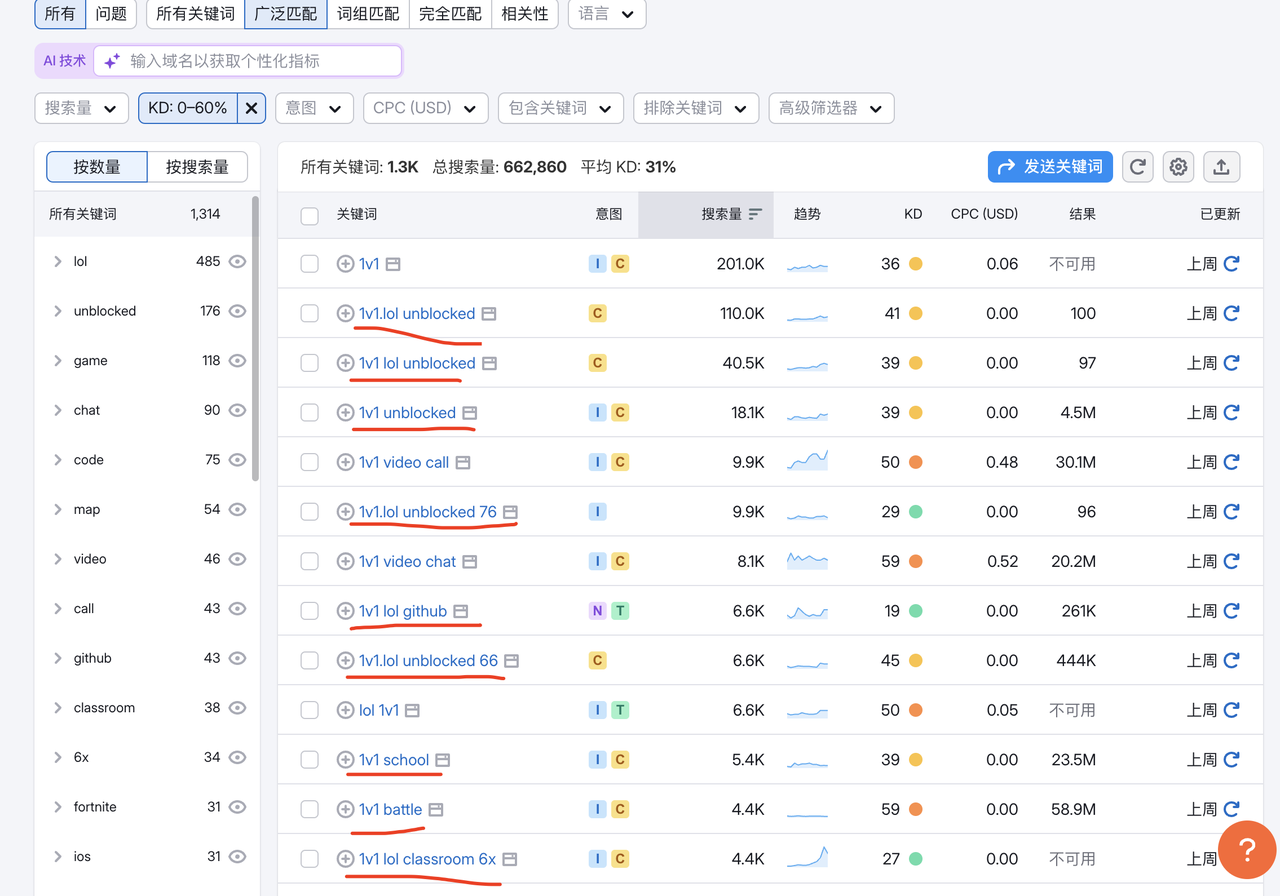Viewport: 1280px width, 896px height.
Task: Remove the KD: 0–60% filter
Action: (252, 108)
